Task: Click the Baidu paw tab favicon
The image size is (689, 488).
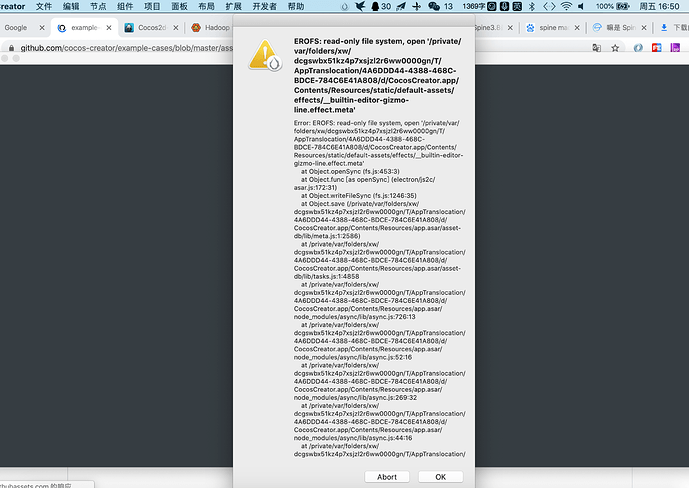Action: point(530,28)
